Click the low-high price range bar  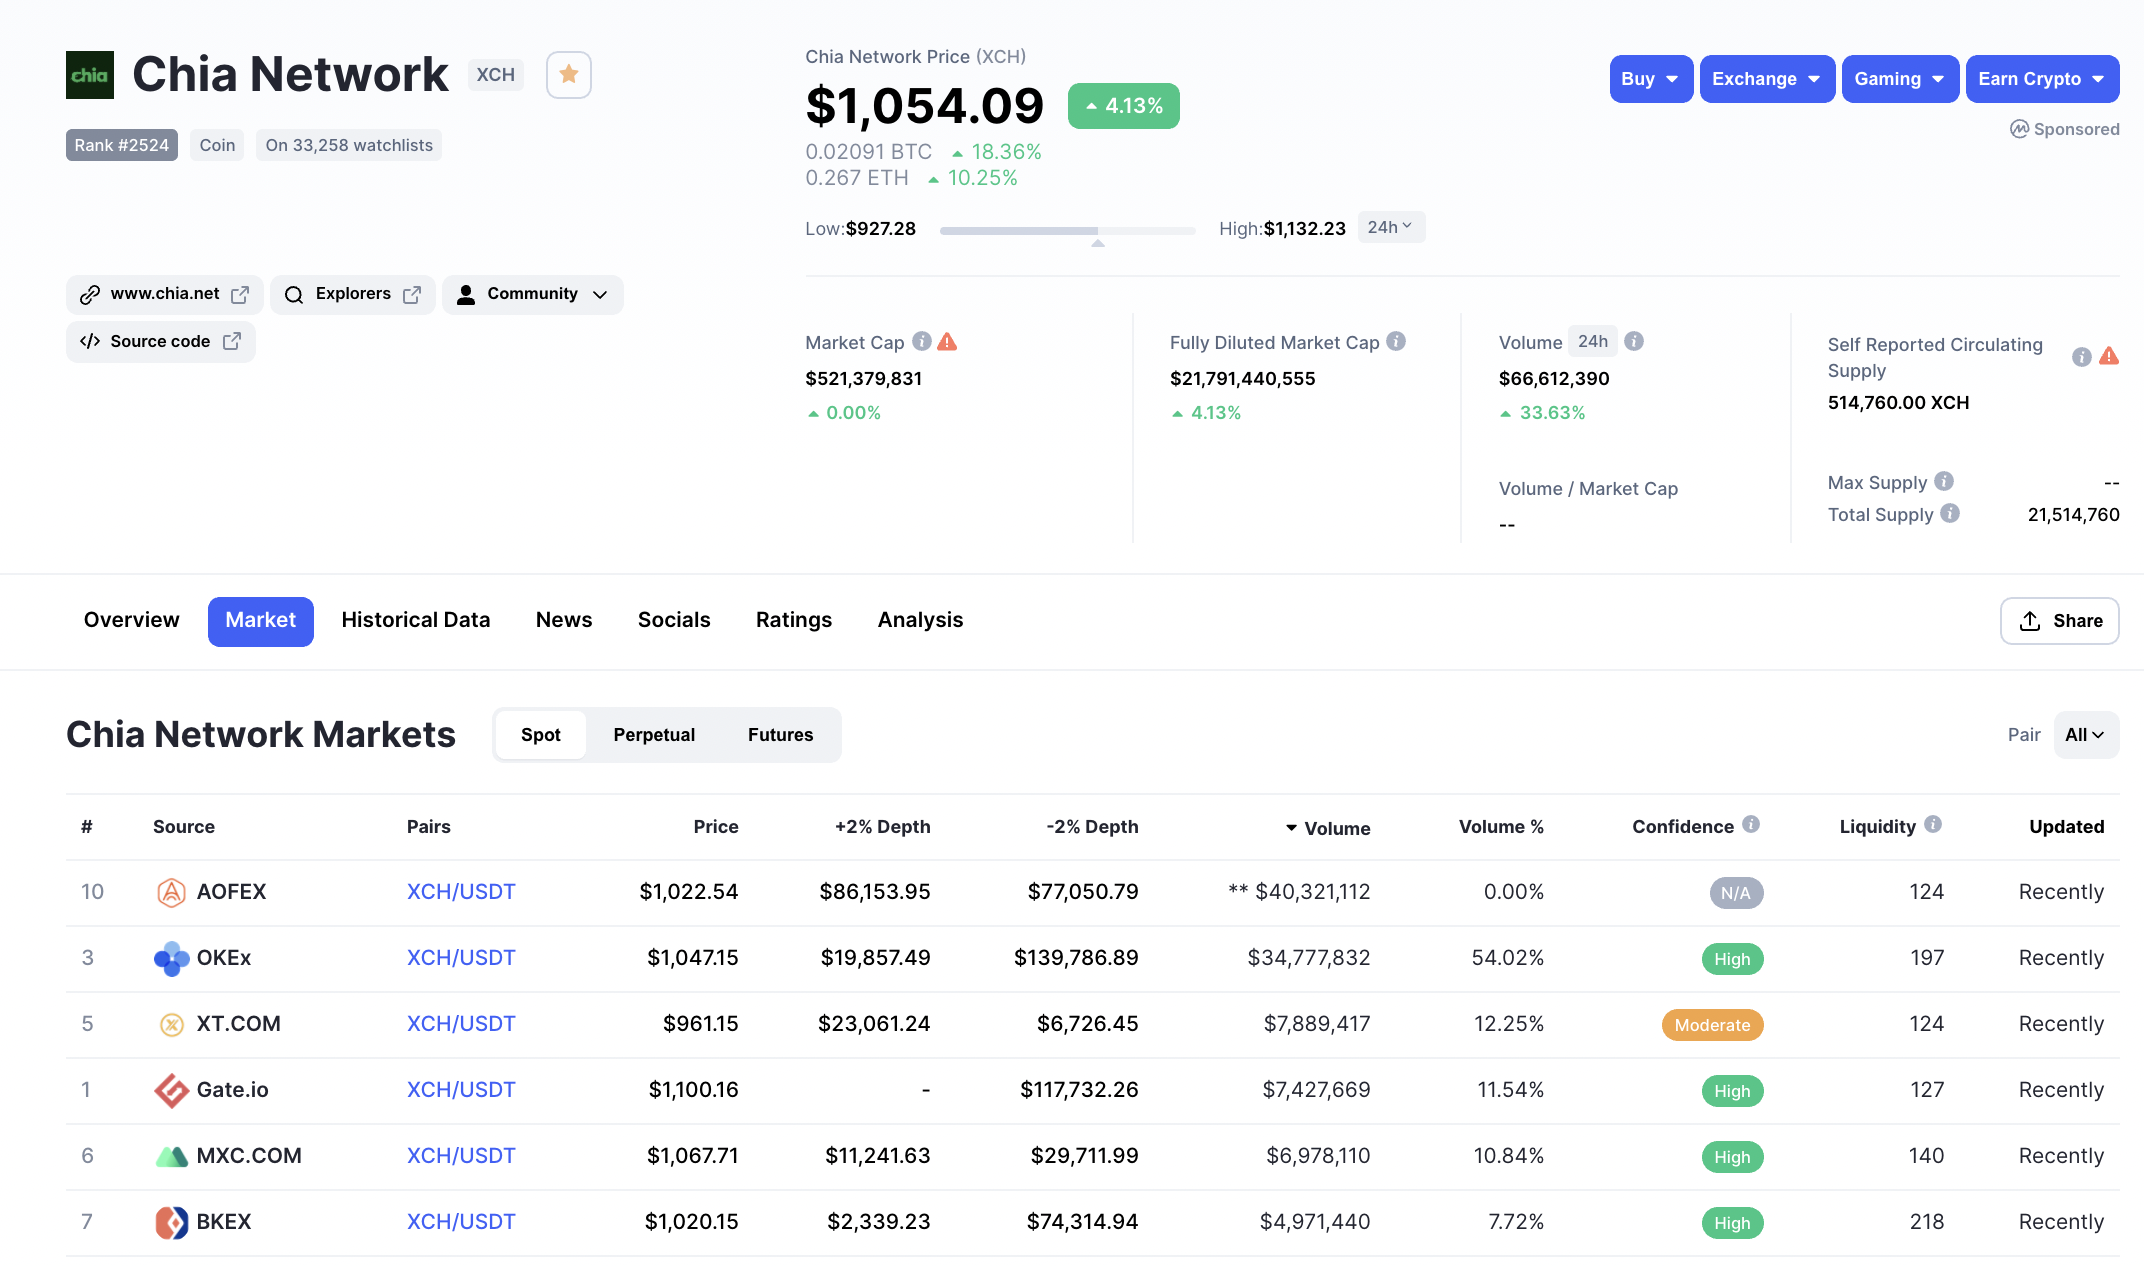1066,231
